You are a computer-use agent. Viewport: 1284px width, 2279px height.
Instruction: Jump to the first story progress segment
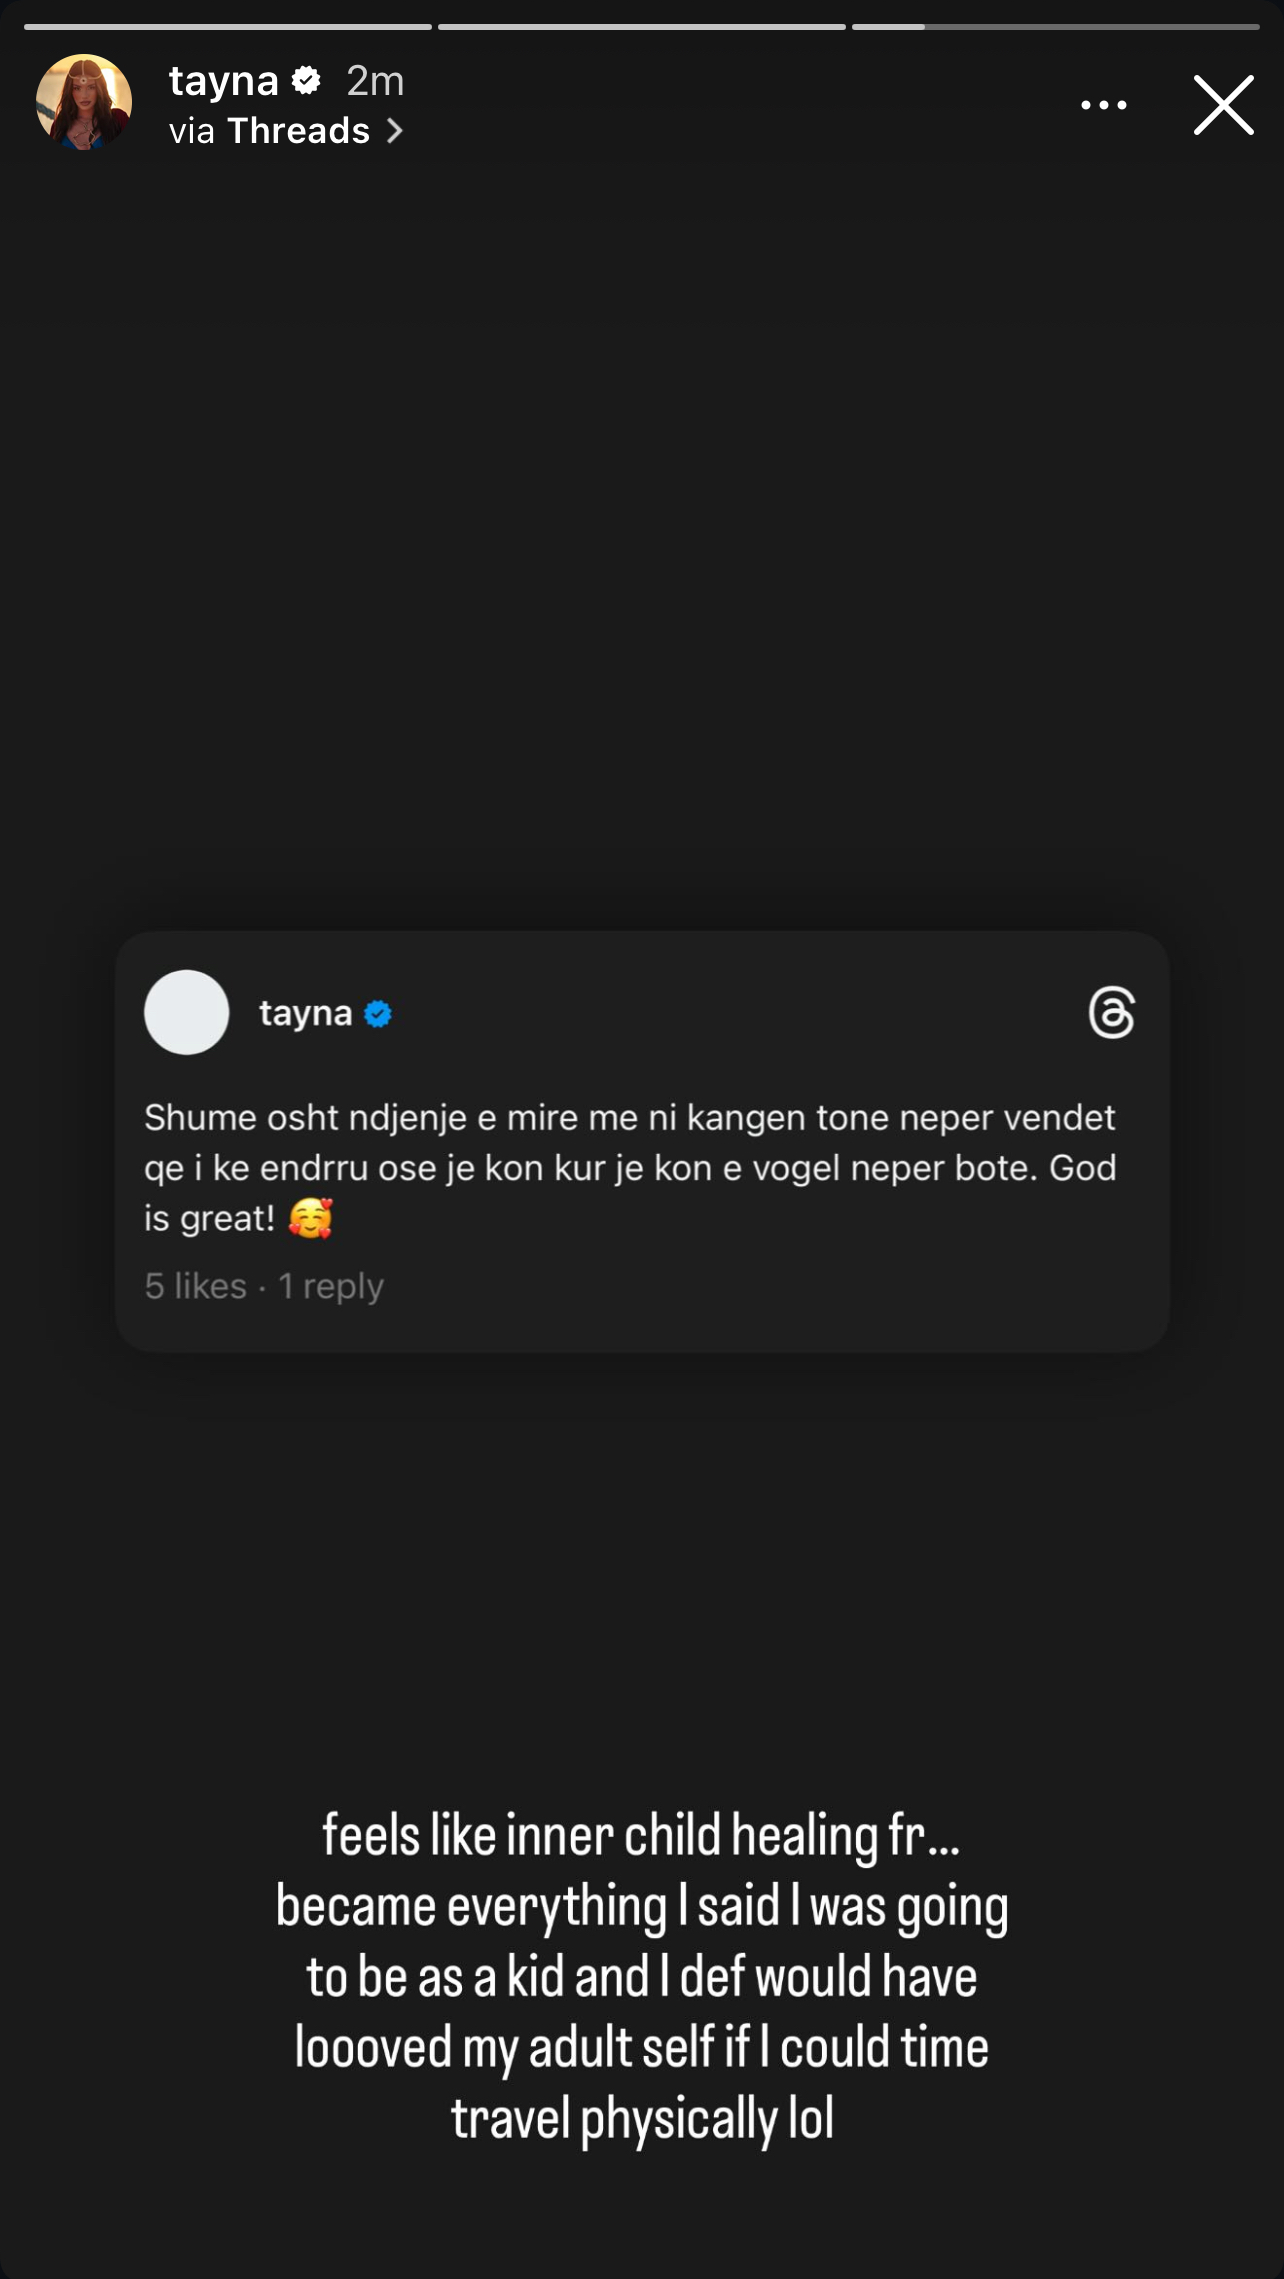tap(228, 27)
